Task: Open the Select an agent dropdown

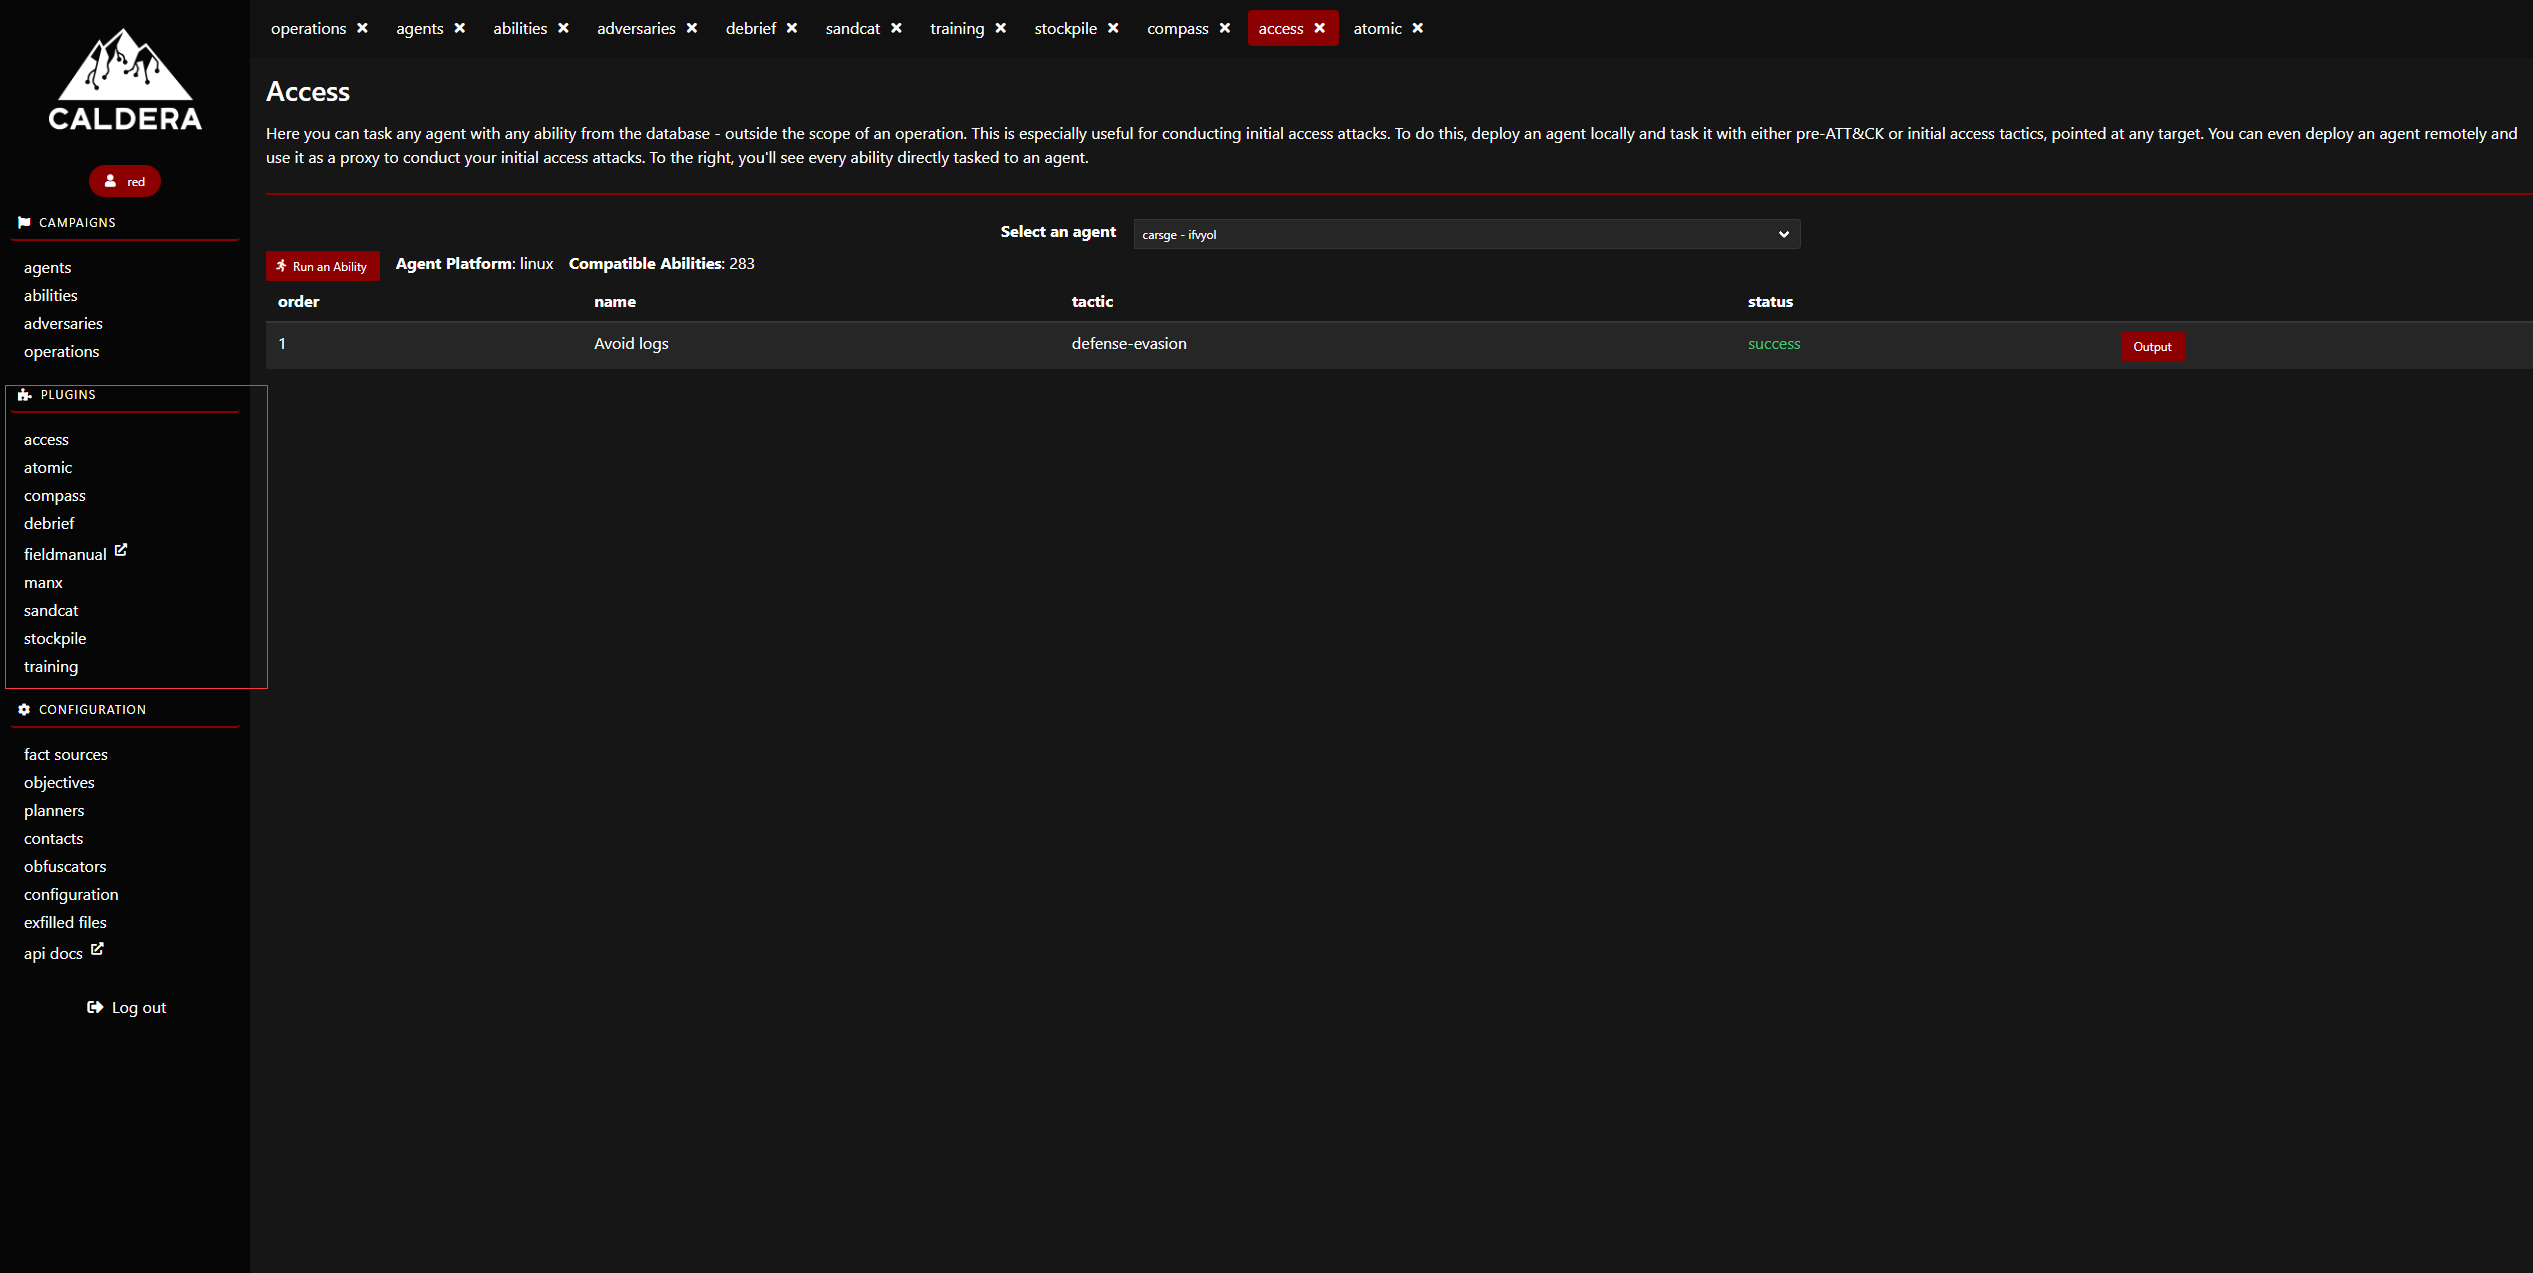Action: point(1466,234)
